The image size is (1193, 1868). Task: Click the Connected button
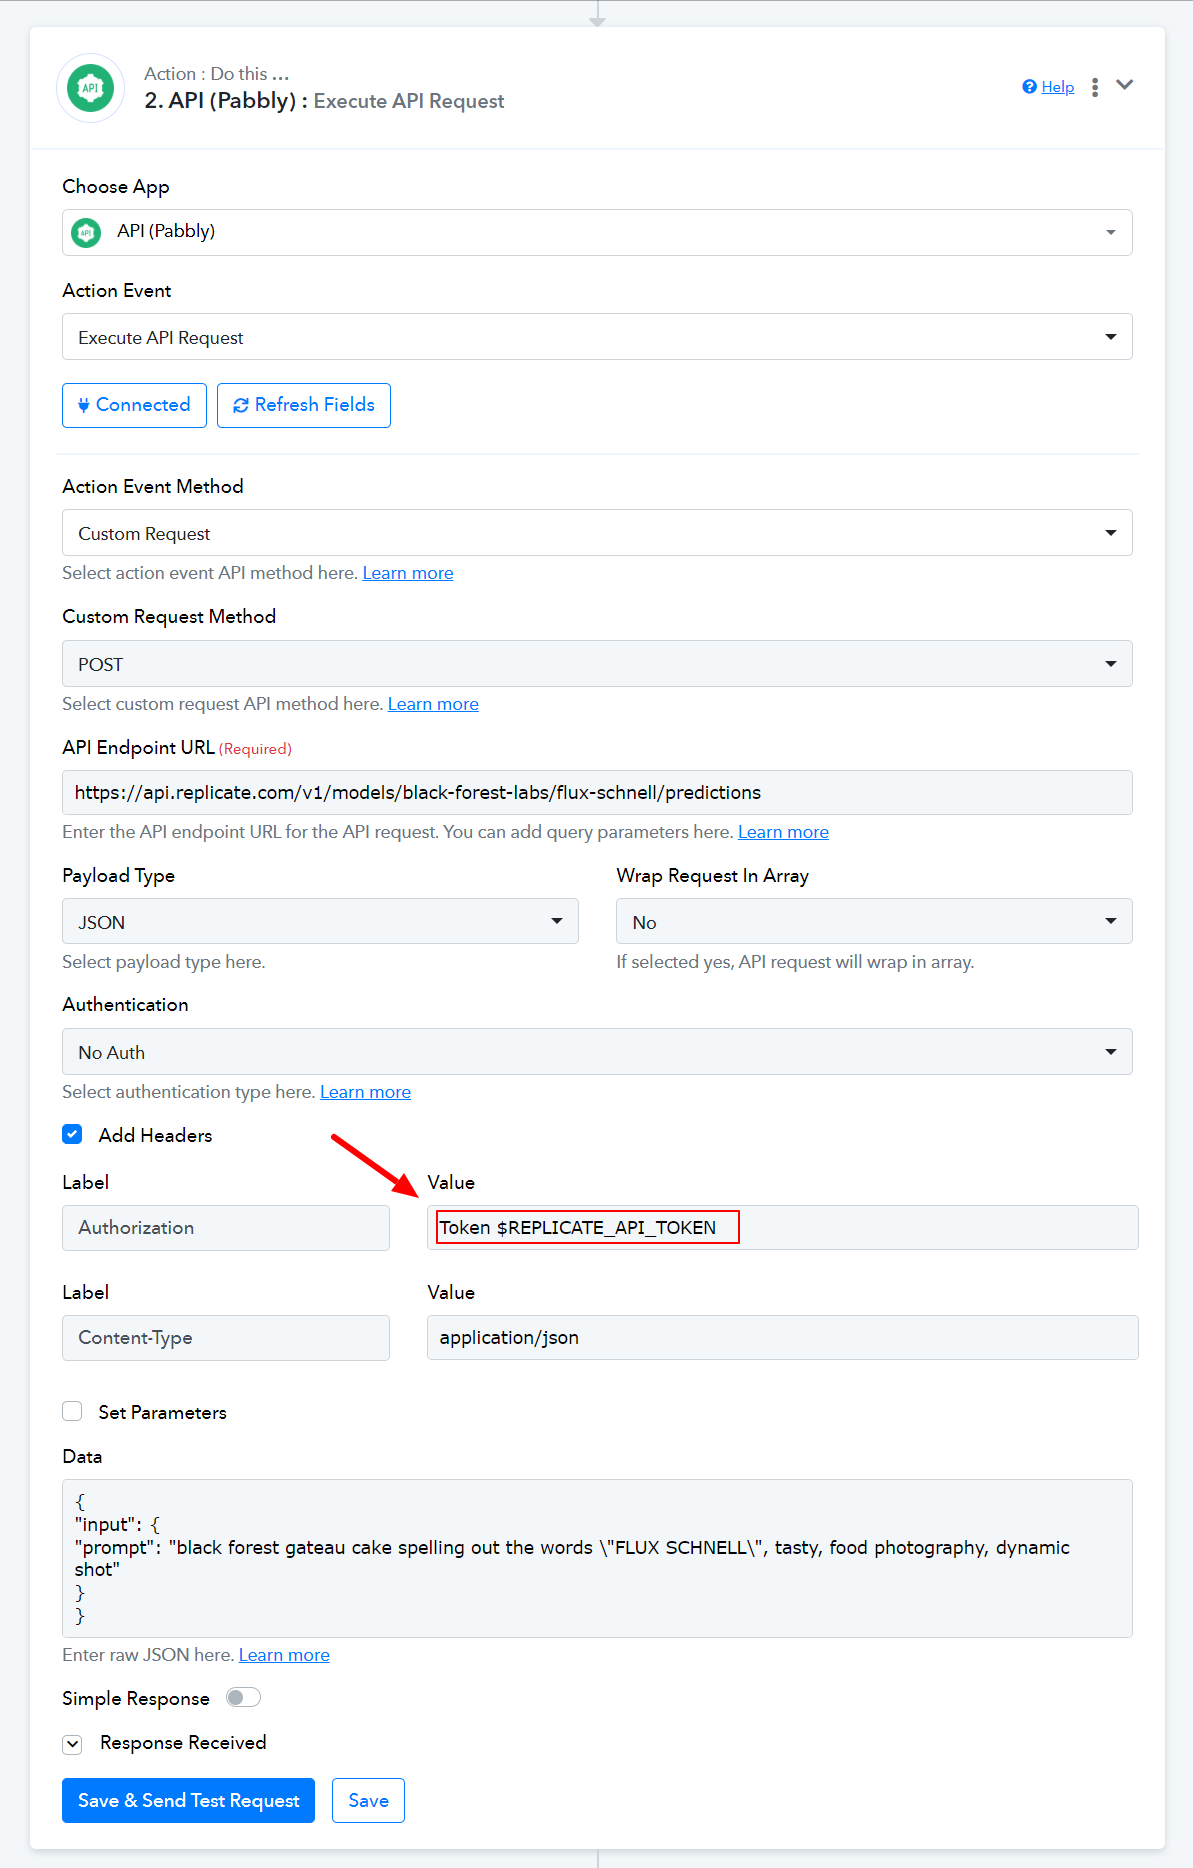pos(134,405)
